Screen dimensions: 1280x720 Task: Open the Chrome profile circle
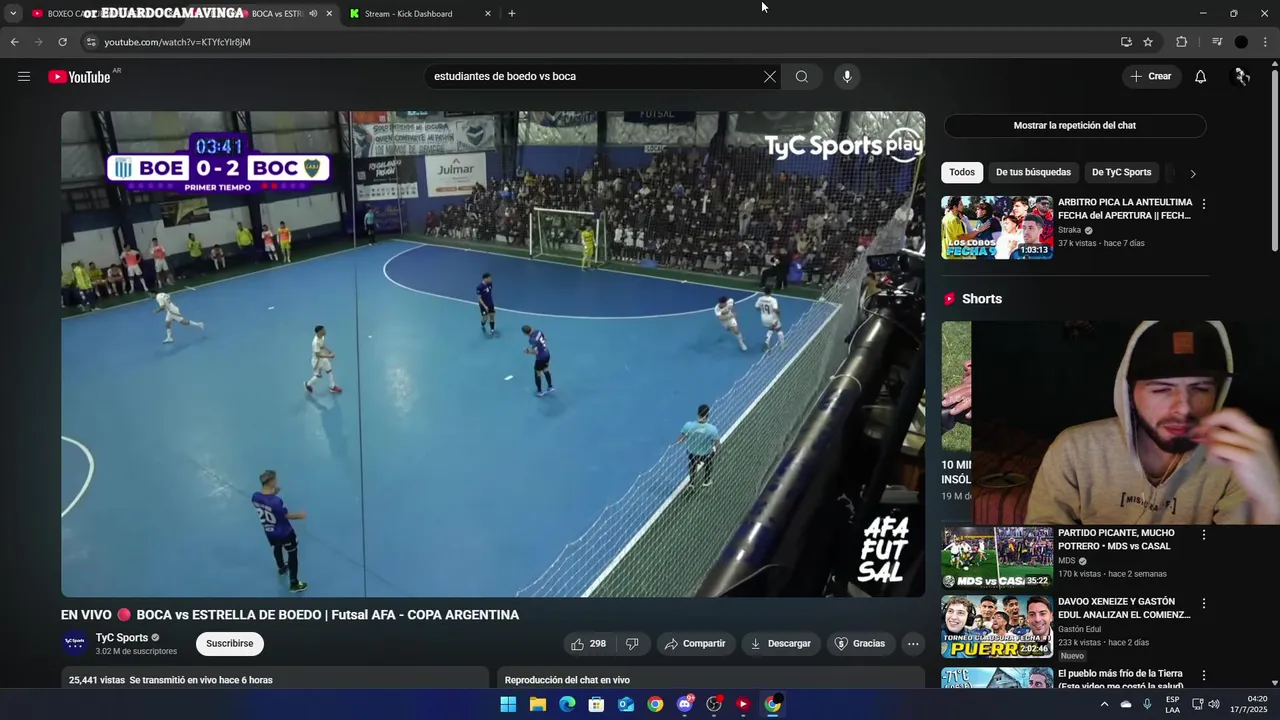click(x=1241, y=42)
